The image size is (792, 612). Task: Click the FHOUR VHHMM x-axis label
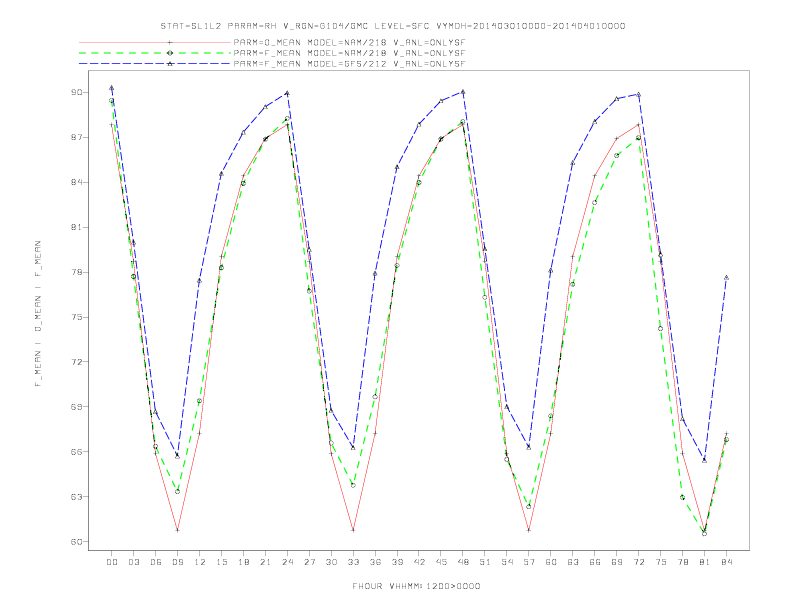click(416, 586)
